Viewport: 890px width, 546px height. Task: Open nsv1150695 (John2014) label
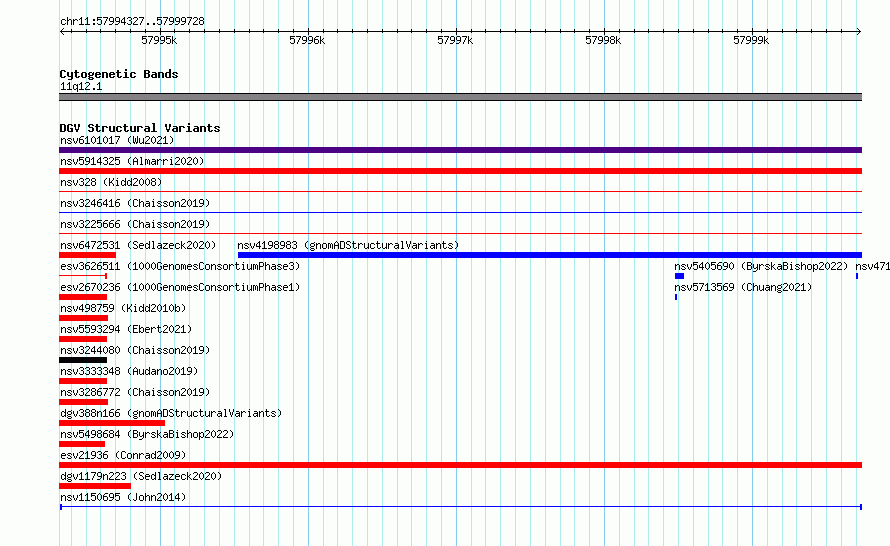click(123, 497)
